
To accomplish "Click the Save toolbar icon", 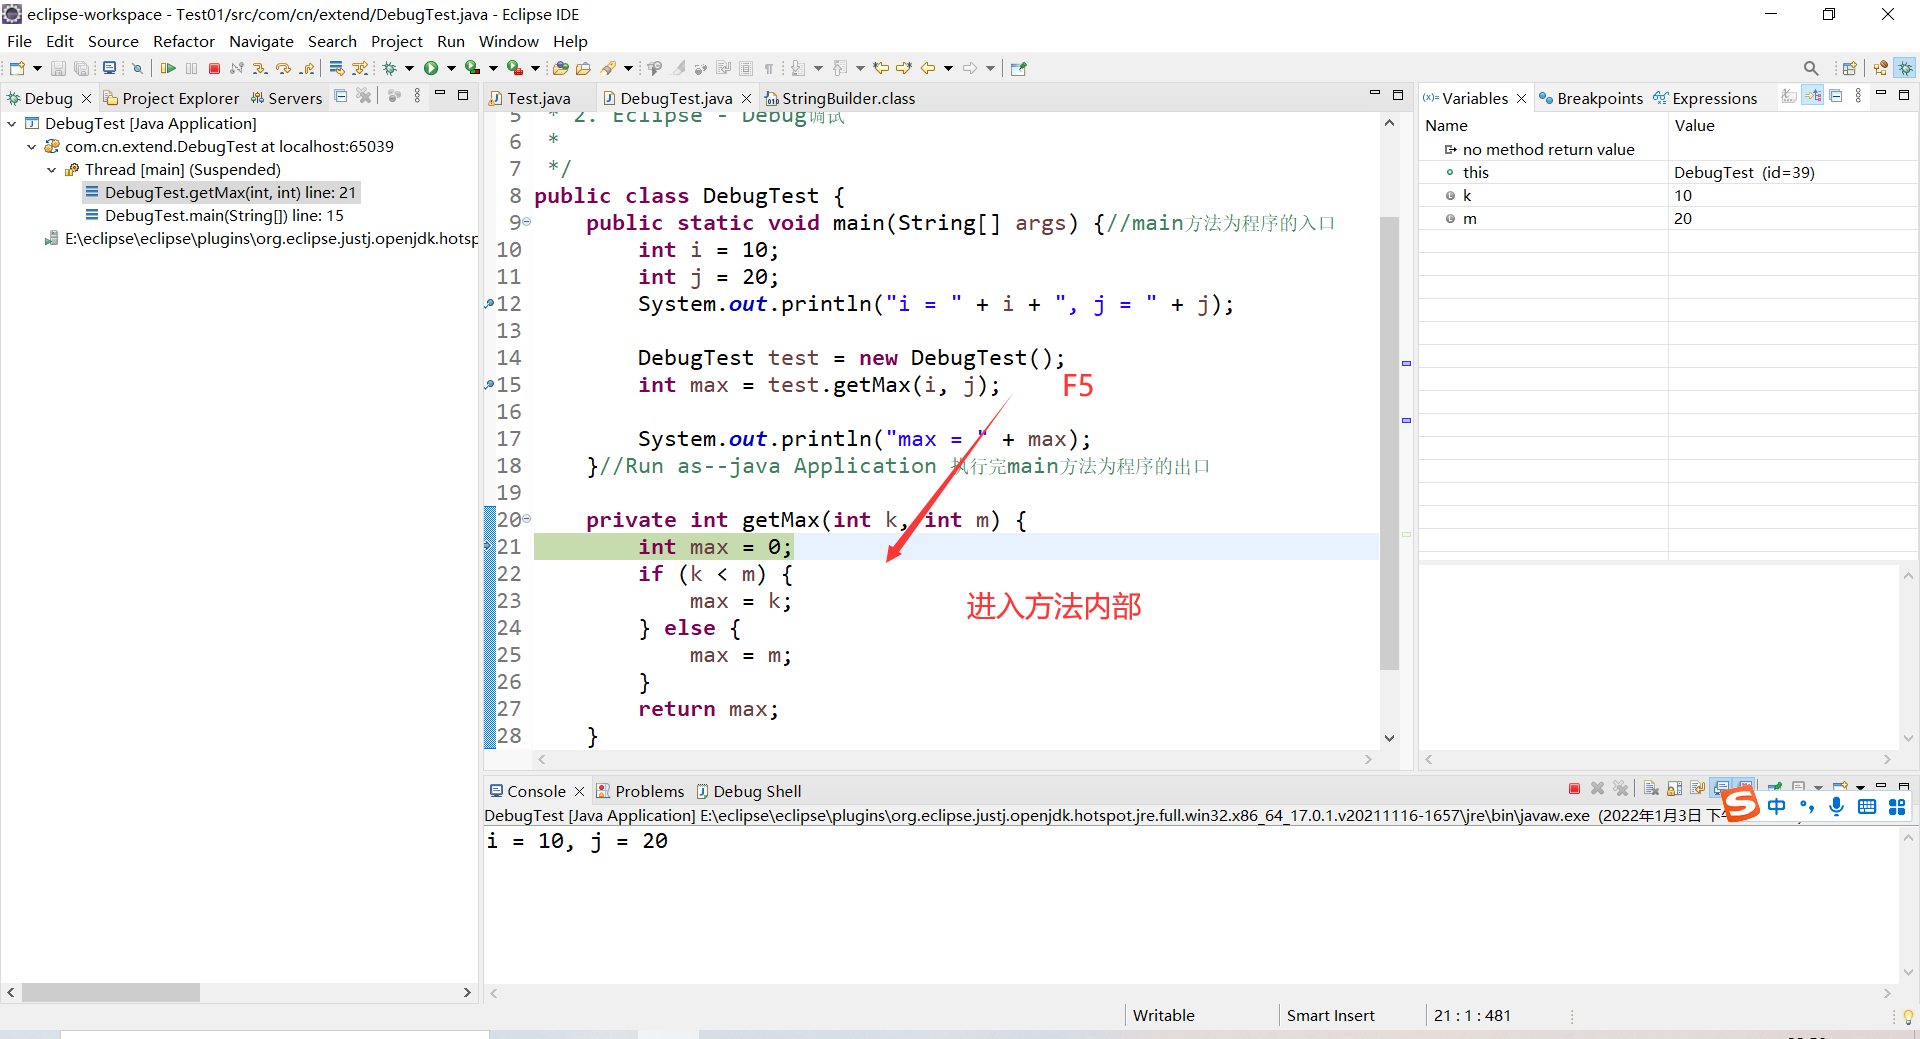I will point(57,67).
